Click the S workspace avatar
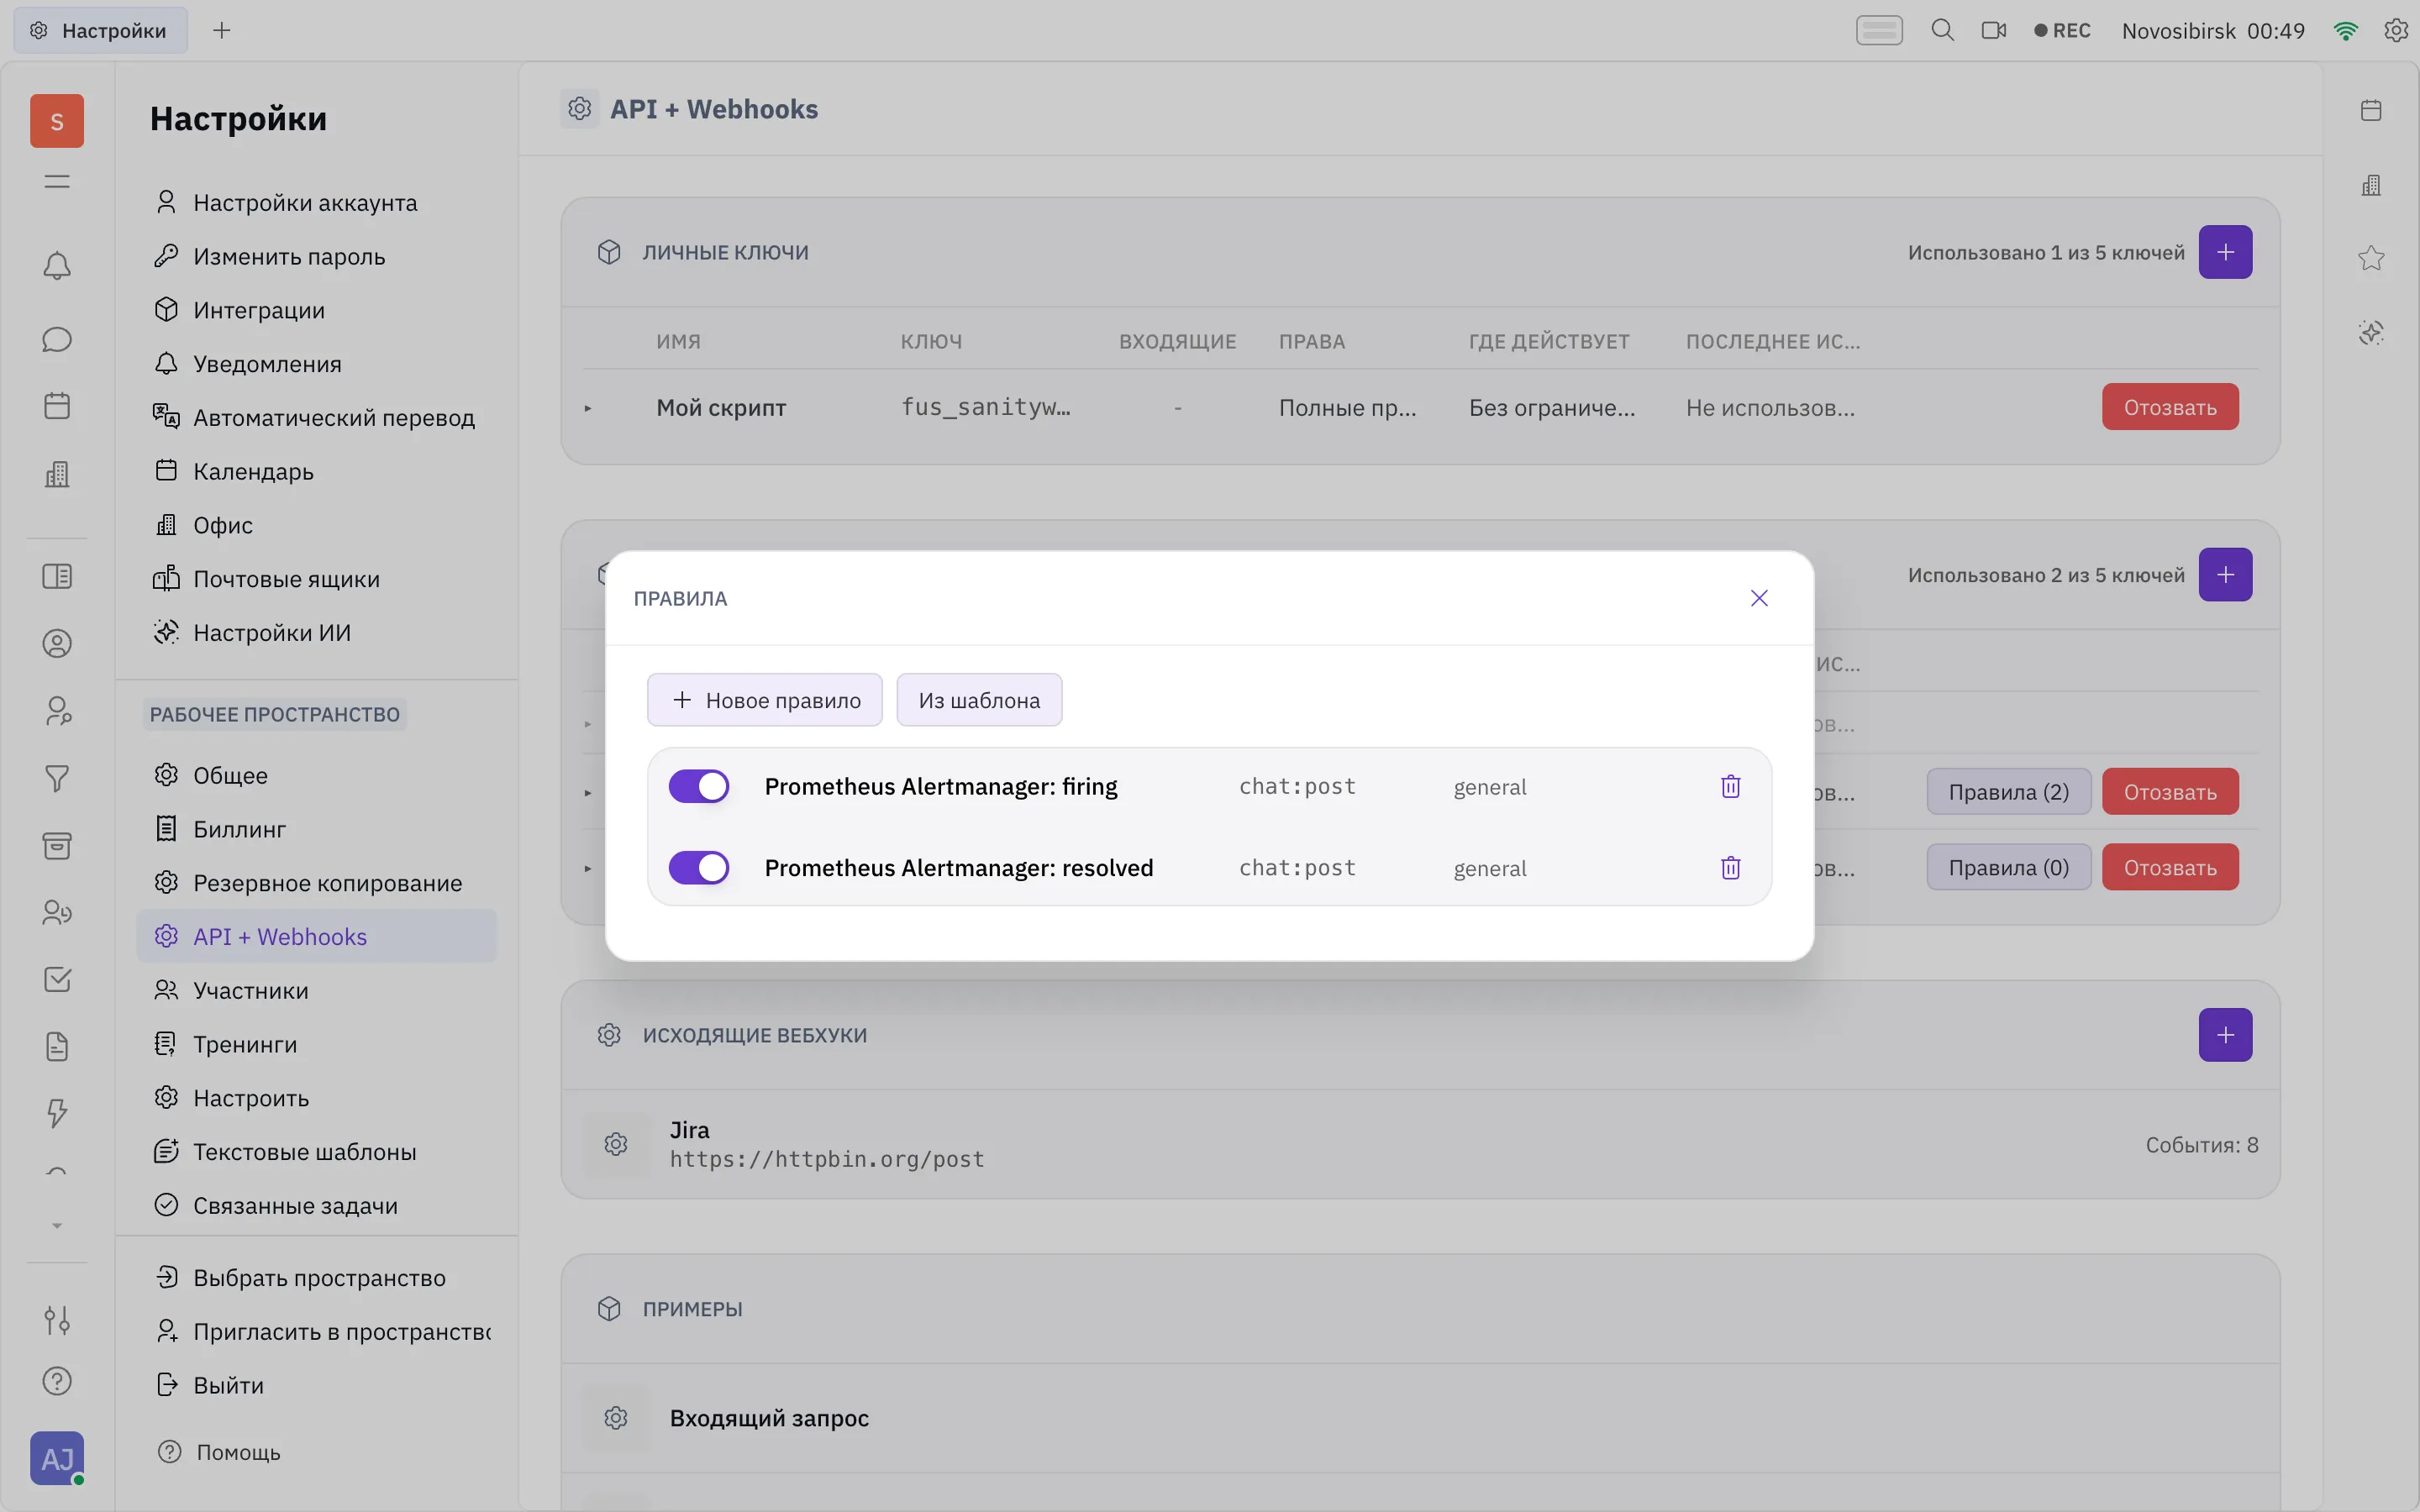This screenshot has height=1512, width=2420. [x=57, y=121]
